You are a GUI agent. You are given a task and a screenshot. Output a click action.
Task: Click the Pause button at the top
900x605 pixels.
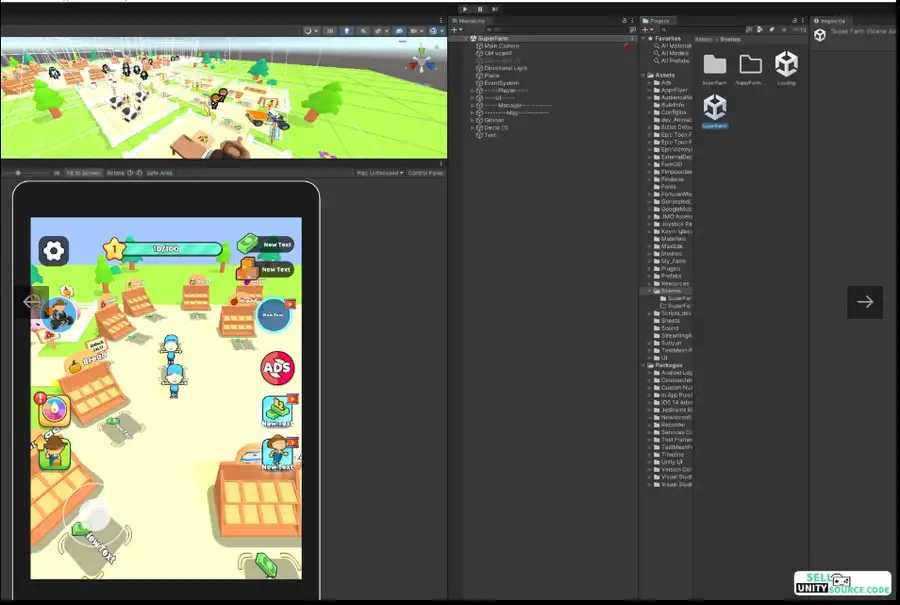coord(481,8)
